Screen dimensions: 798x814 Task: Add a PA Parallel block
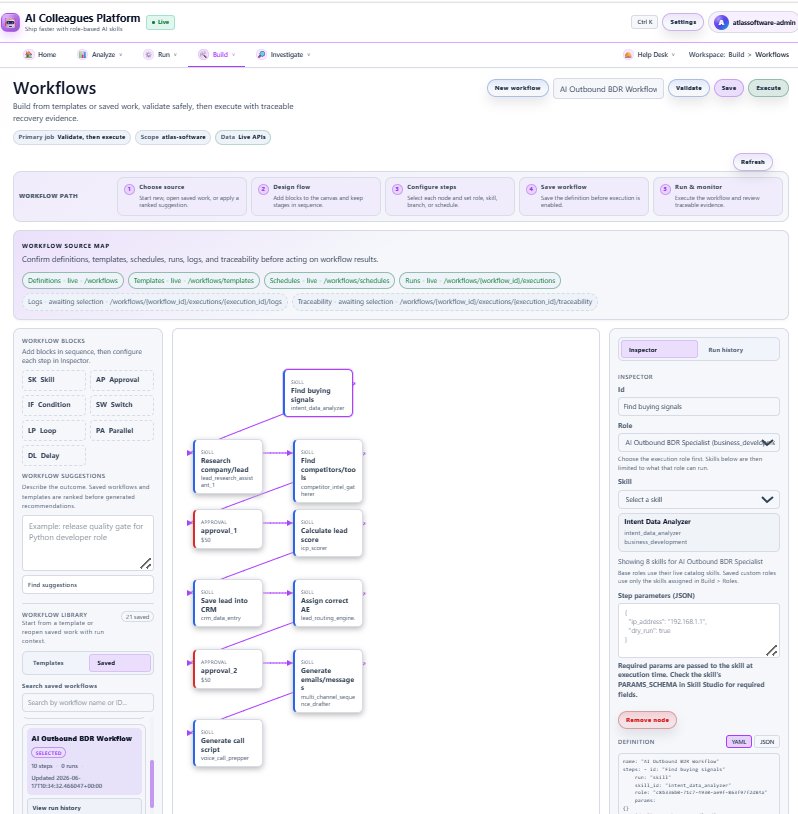[121, 431]
